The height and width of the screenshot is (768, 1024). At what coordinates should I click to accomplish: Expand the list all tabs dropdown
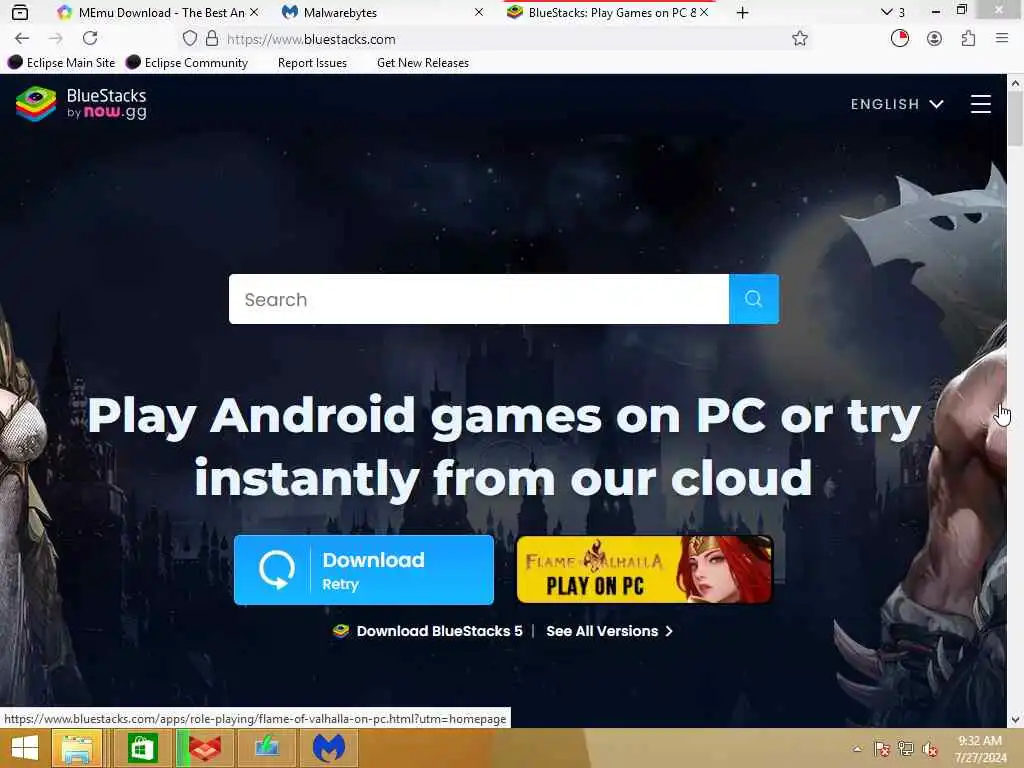pyautogui.click(x=892, y=12)
